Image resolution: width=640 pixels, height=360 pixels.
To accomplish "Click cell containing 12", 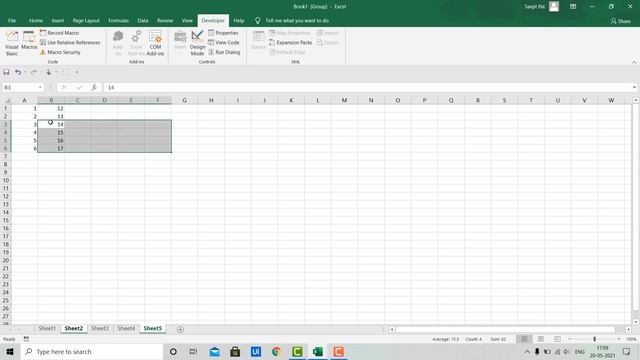I will tap(51, 109).
